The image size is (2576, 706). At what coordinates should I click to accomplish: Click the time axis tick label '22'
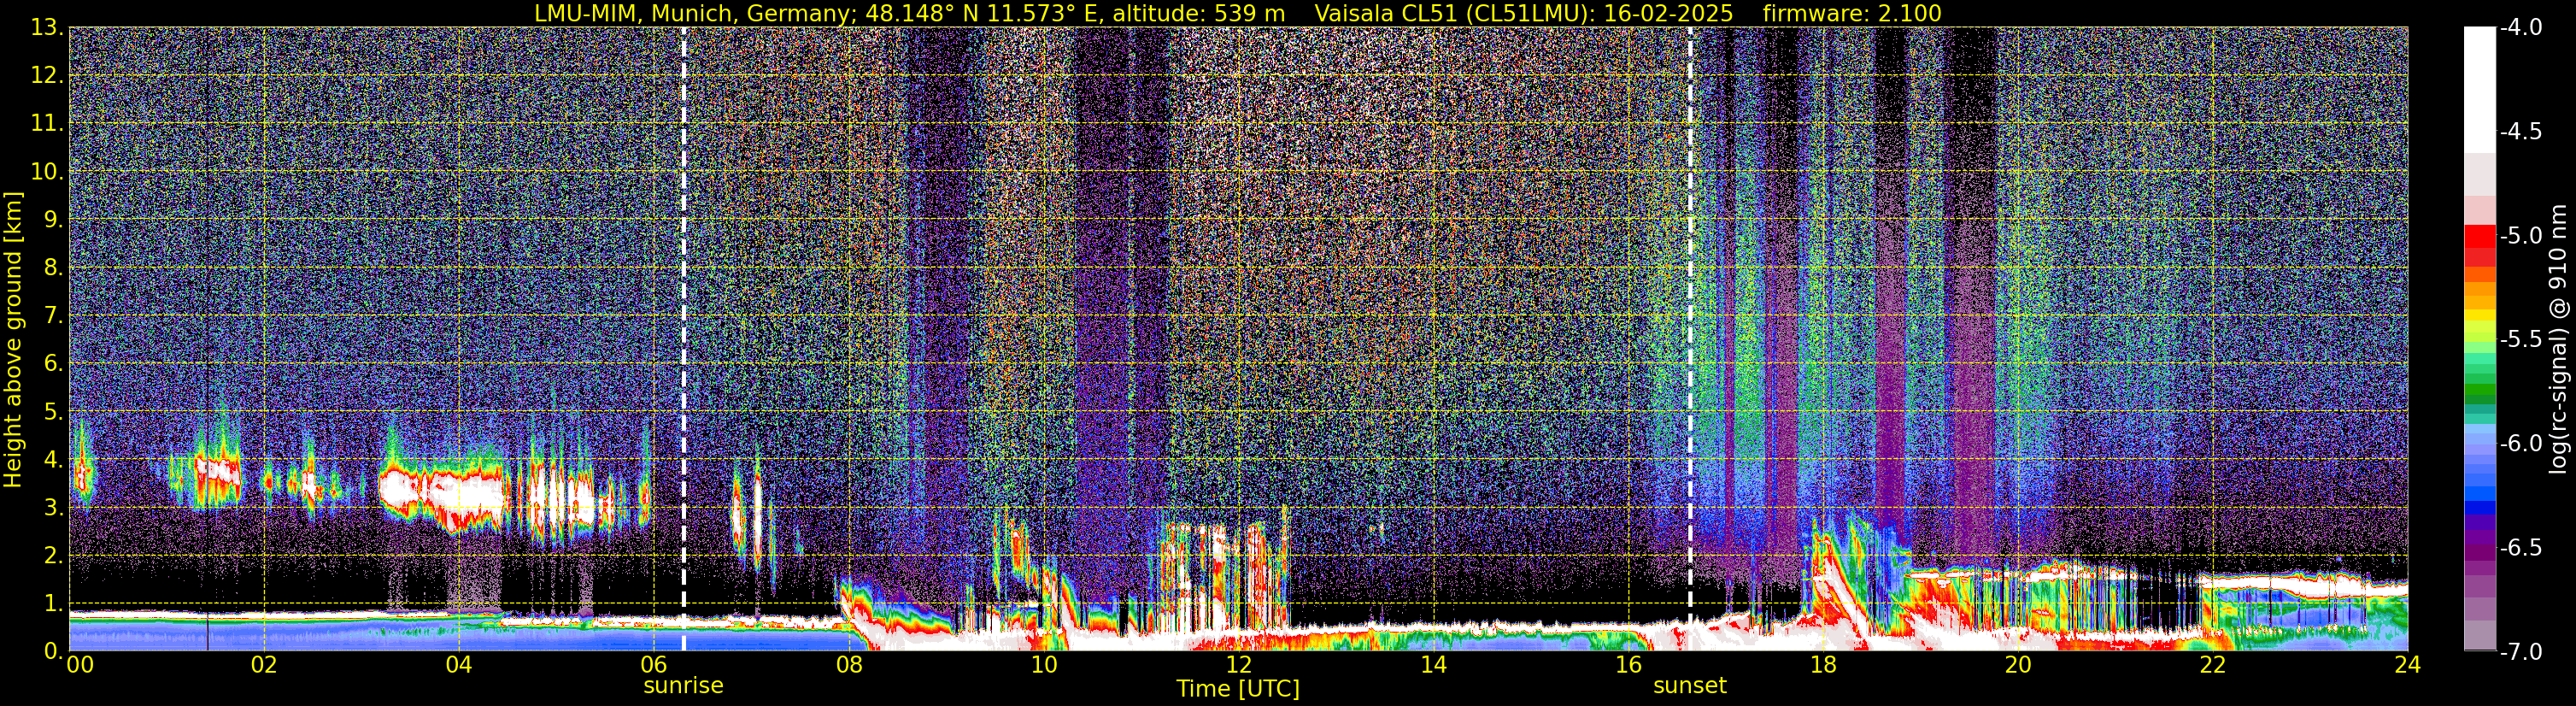2213,665
